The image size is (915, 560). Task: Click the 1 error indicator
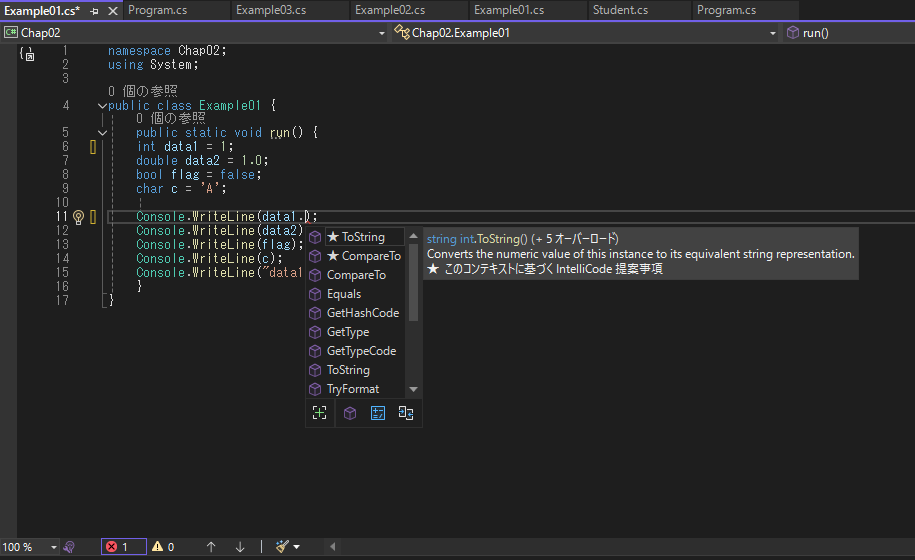(124, 547)
